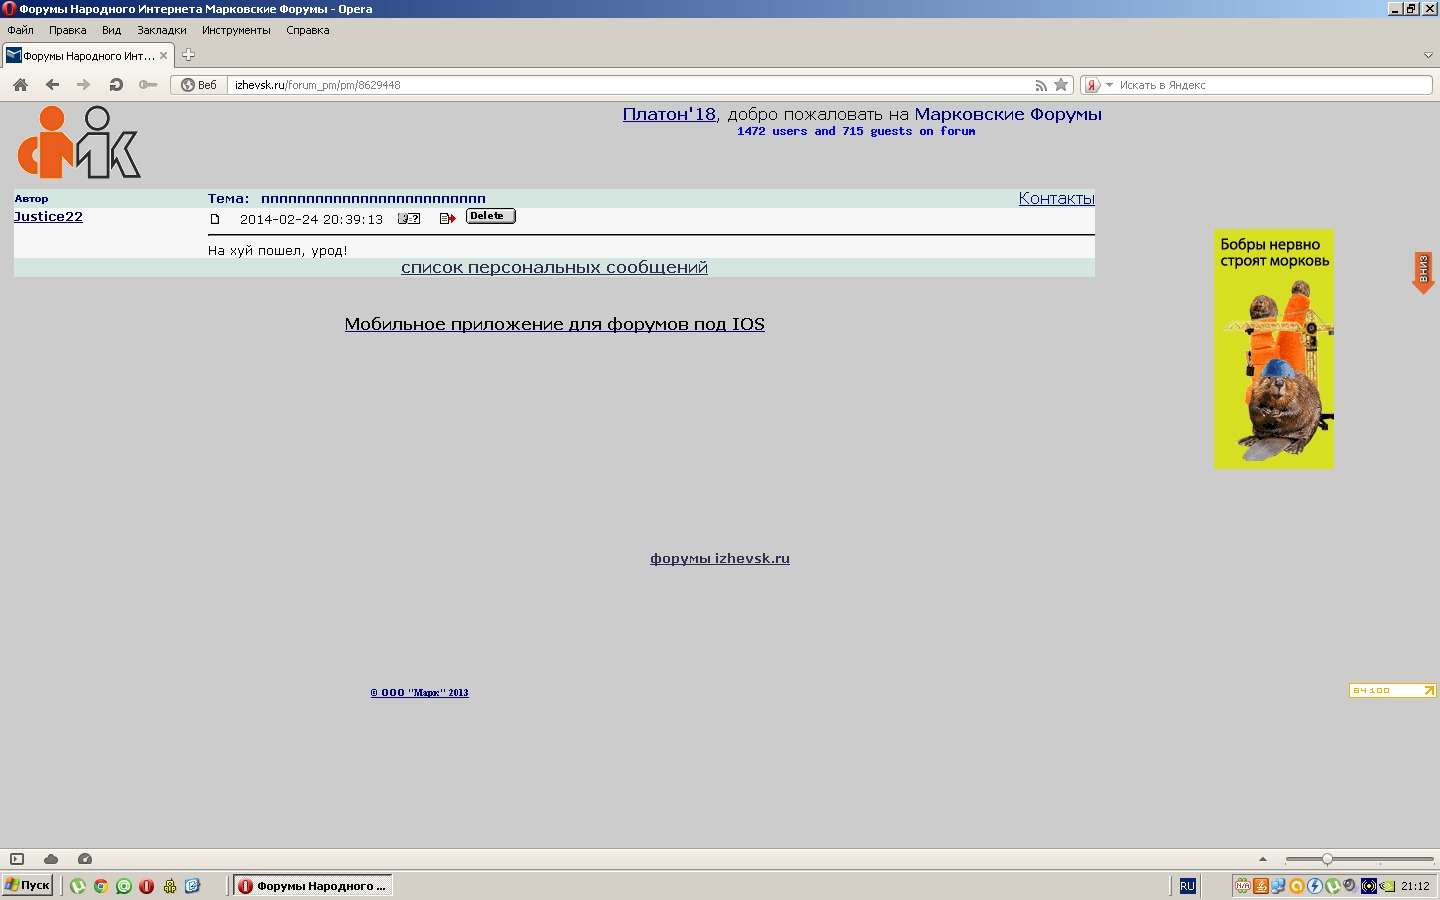1440x900 pixels.
Task: Go back using the back arrow
Action: click(52, 85)
